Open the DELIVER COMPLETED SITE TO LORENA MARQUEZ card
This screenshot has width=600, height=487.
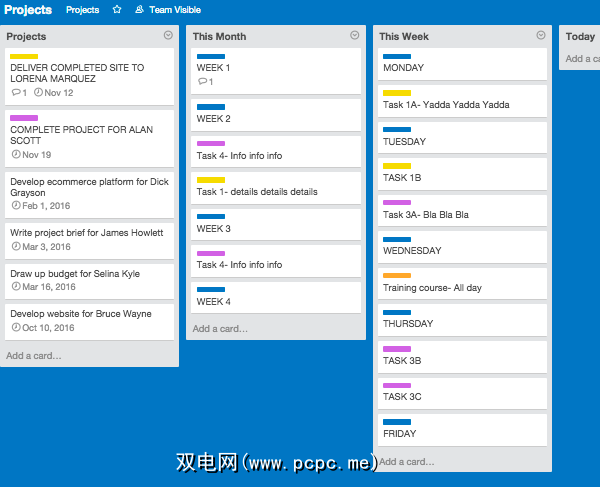89,77
